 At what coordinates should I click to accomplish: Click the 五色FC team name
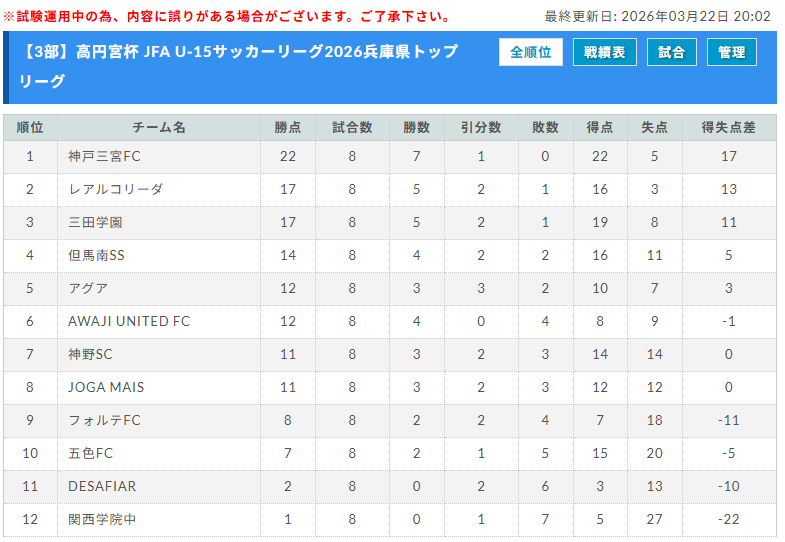[x=91, y=453]
